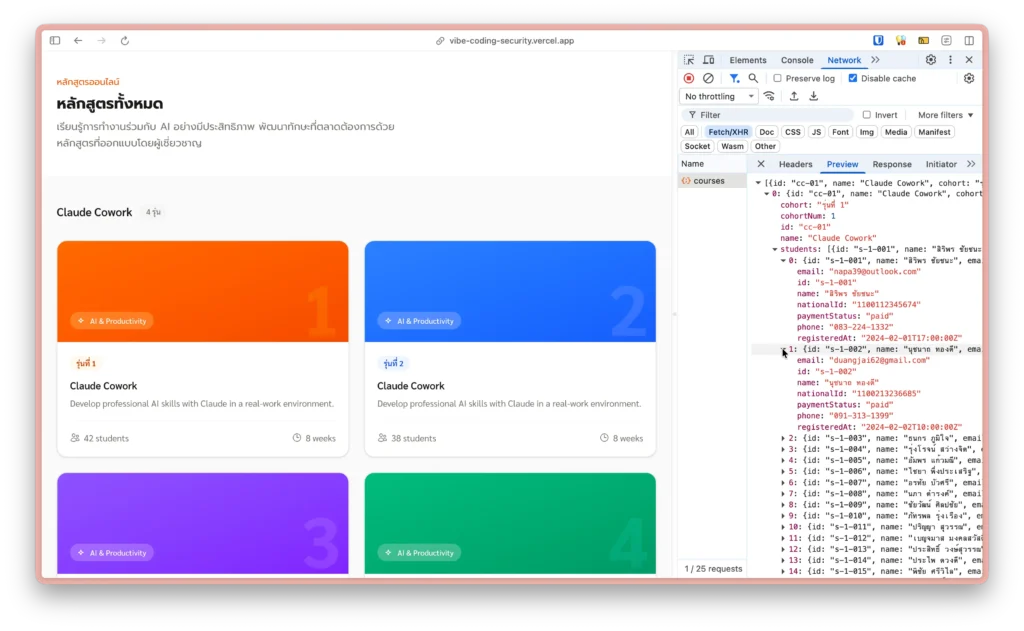Click the browser forward arrow
Screen dimensions: 1024x631
[x=101, y=40]
